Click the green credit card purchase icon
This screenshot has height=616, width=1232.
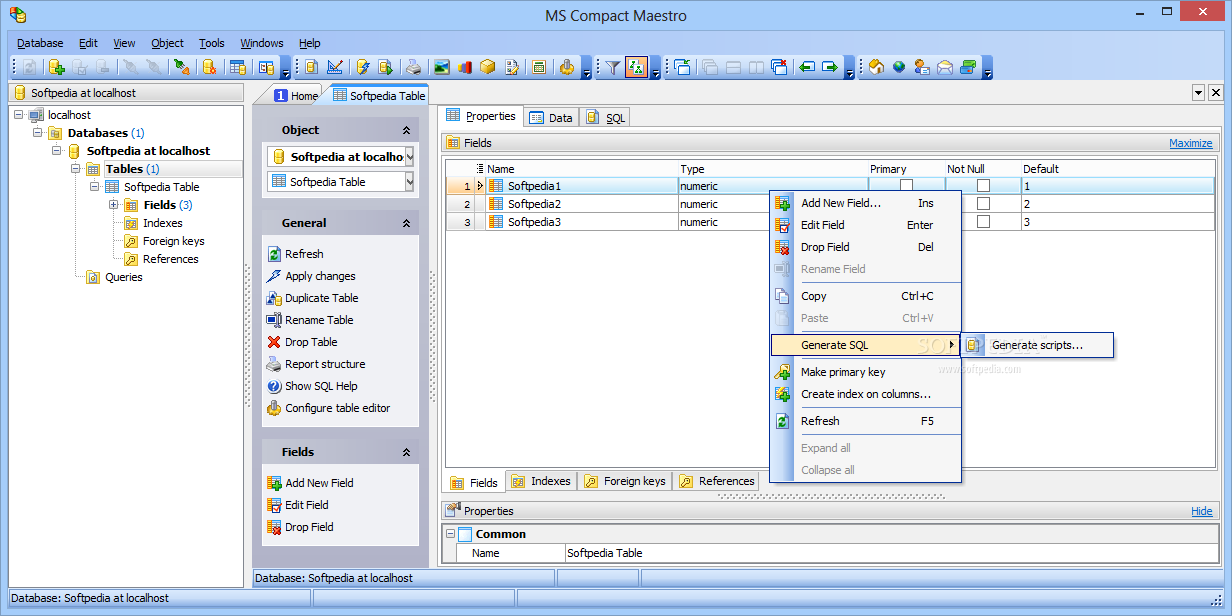click(x=968, y=67)
